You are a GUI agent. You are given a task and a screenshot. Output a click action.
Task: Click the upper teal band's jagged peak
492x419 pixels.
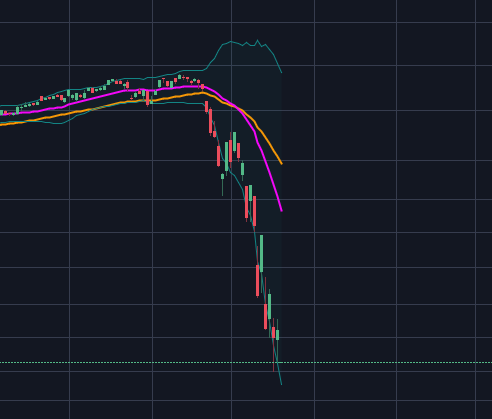point(257,41)
